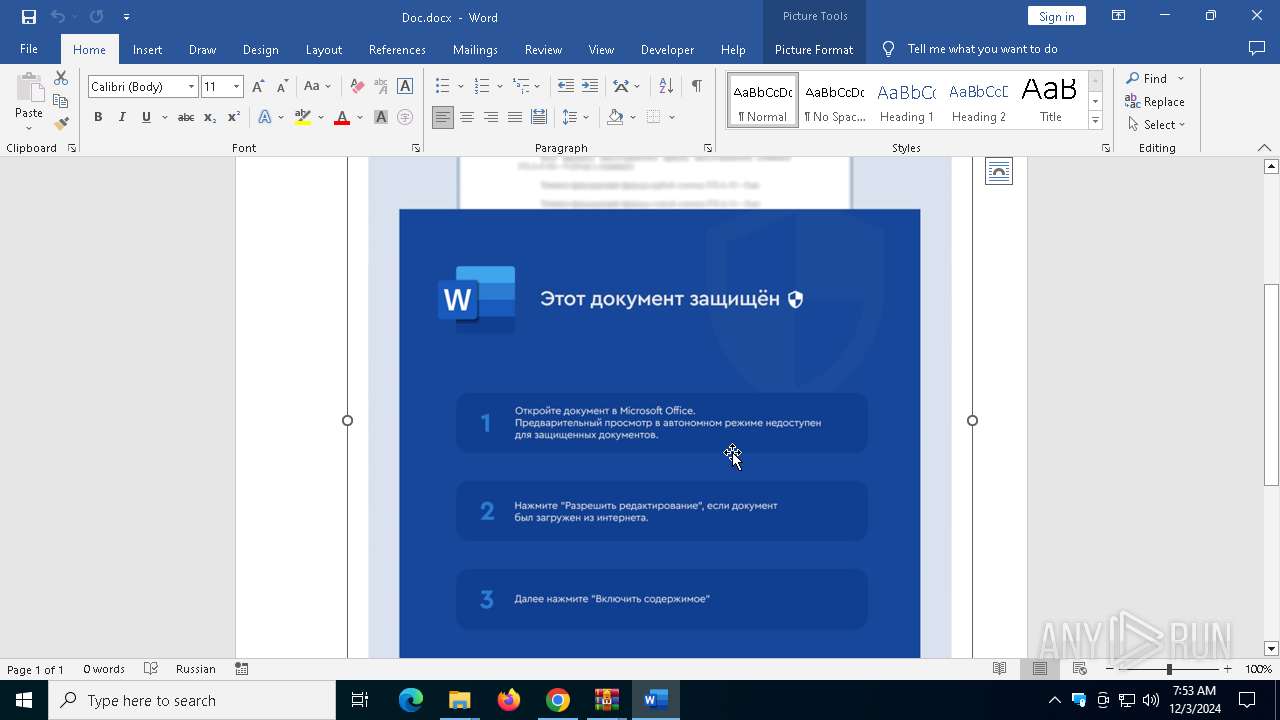The image size is (1280, 720).
Task: Open Google Chrome from the taskbar
Action: click(558, 700)
